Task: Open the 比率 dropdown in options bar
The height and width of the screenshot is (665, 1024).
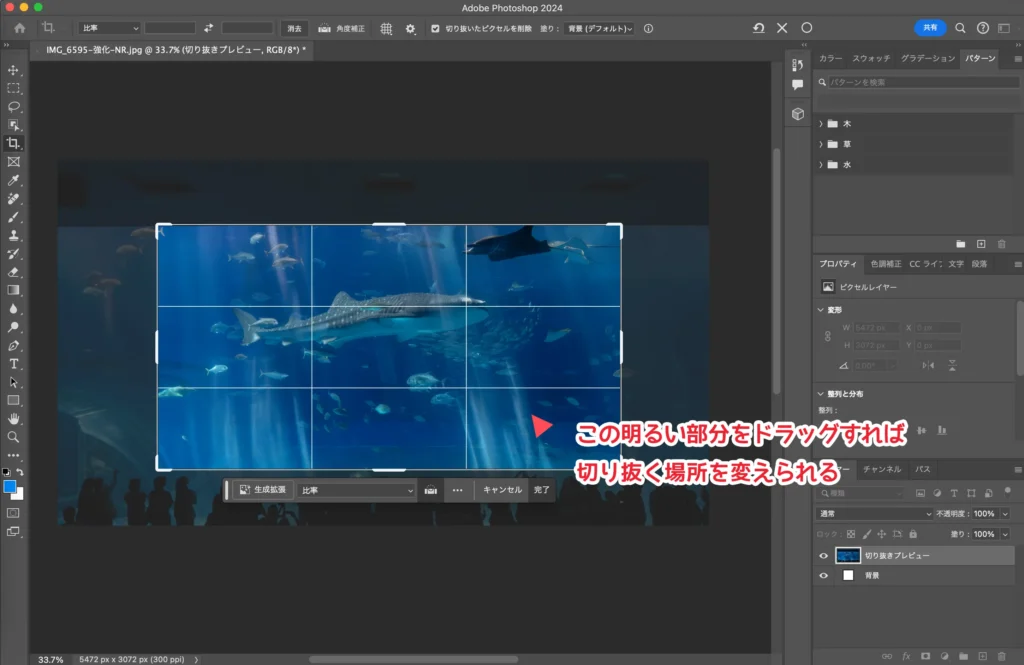Action: [109, 29]
